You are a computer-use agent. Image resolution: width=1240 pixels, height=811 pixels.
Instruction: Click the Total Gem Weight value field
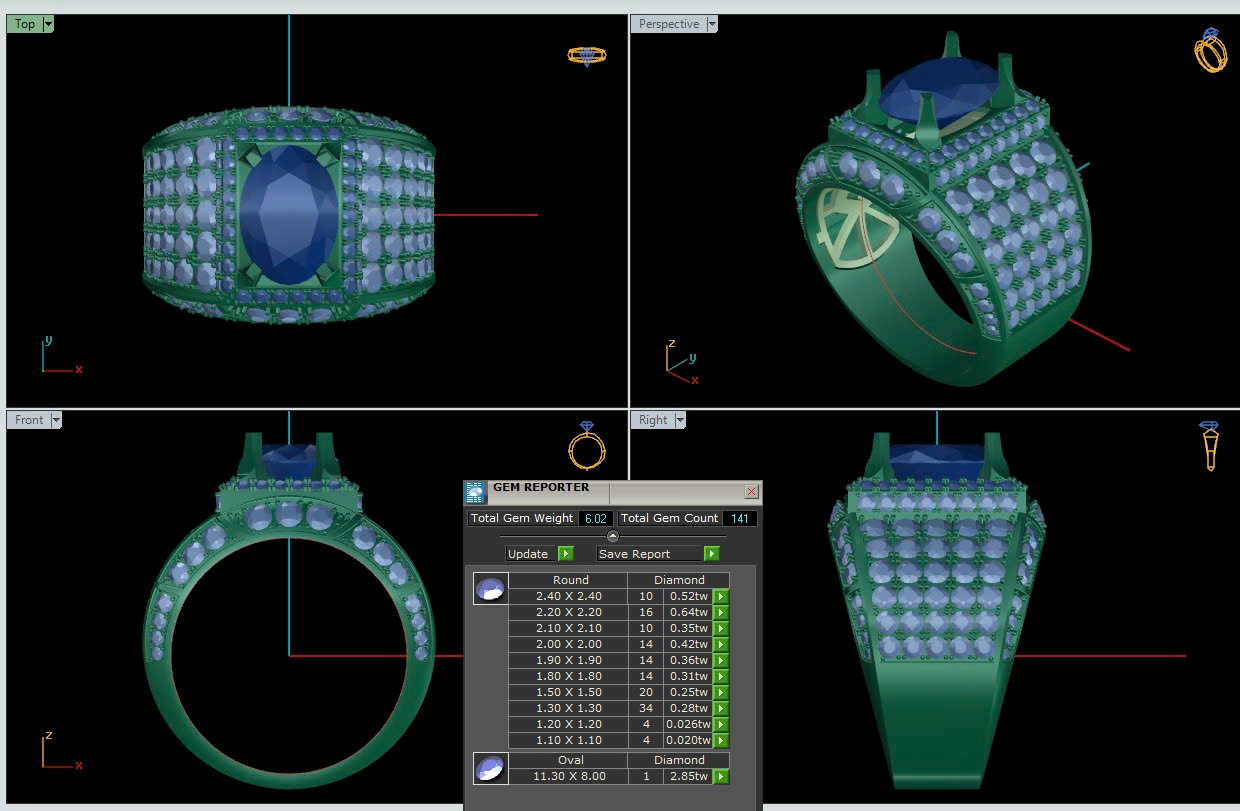[x=596, y=518]
